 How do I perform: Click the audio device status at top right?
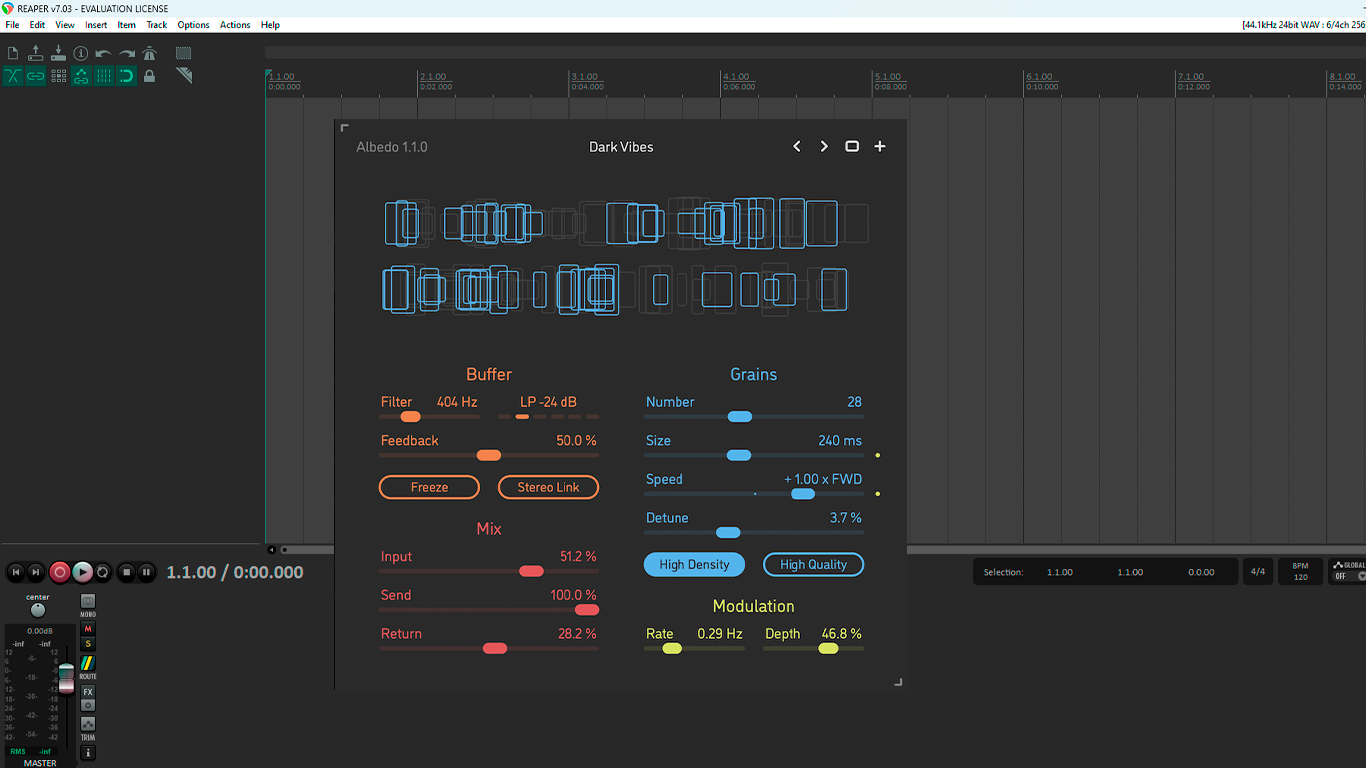click(1303, 24)
